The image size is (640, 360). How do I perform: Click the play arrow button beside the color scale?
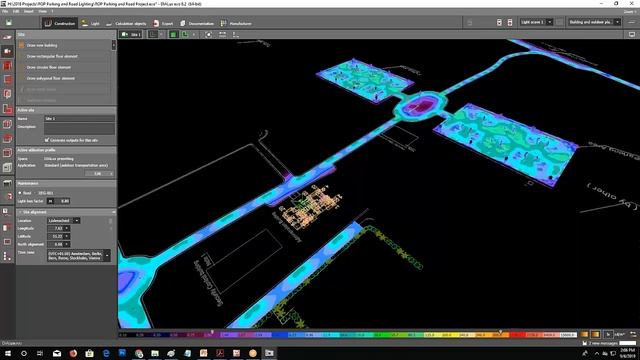click(x=608, y=334)
